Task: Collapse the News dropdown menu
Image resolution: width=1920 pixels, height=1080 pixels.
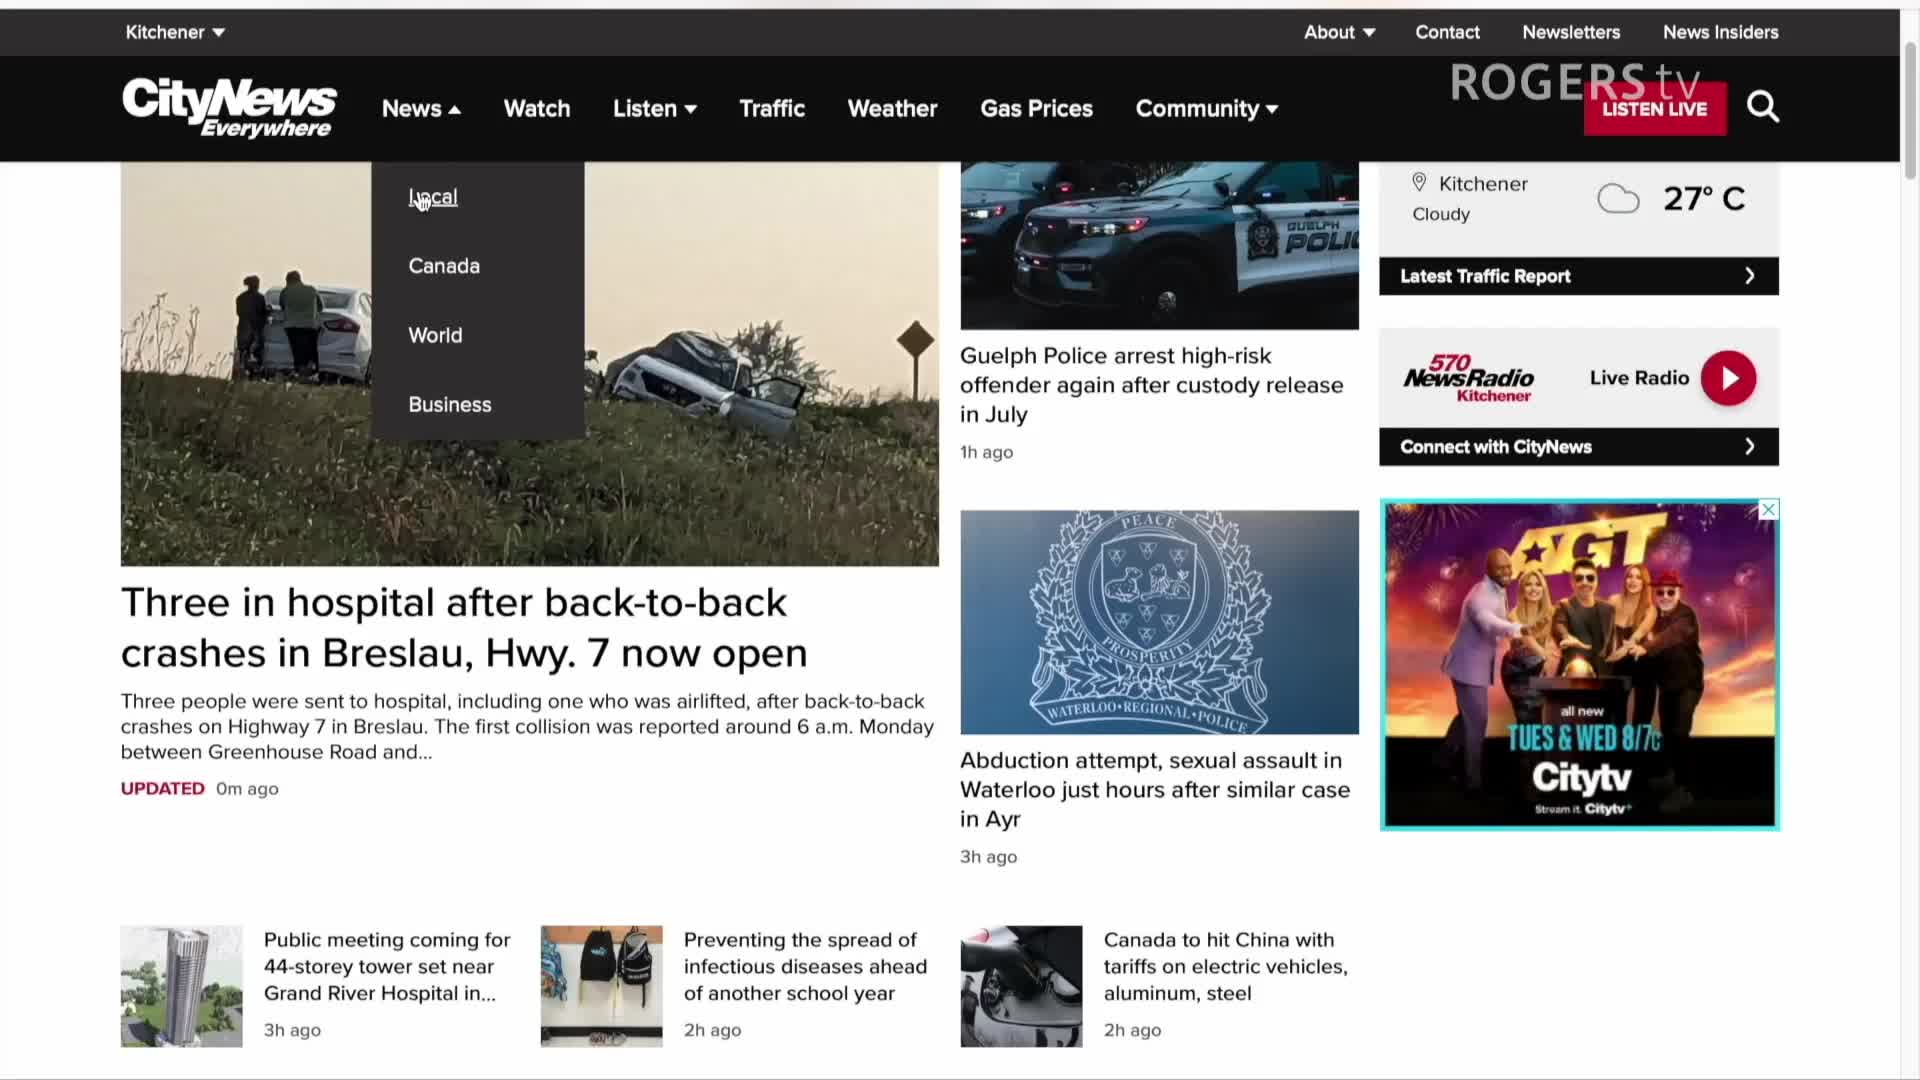Action: (x=421, y=108)
